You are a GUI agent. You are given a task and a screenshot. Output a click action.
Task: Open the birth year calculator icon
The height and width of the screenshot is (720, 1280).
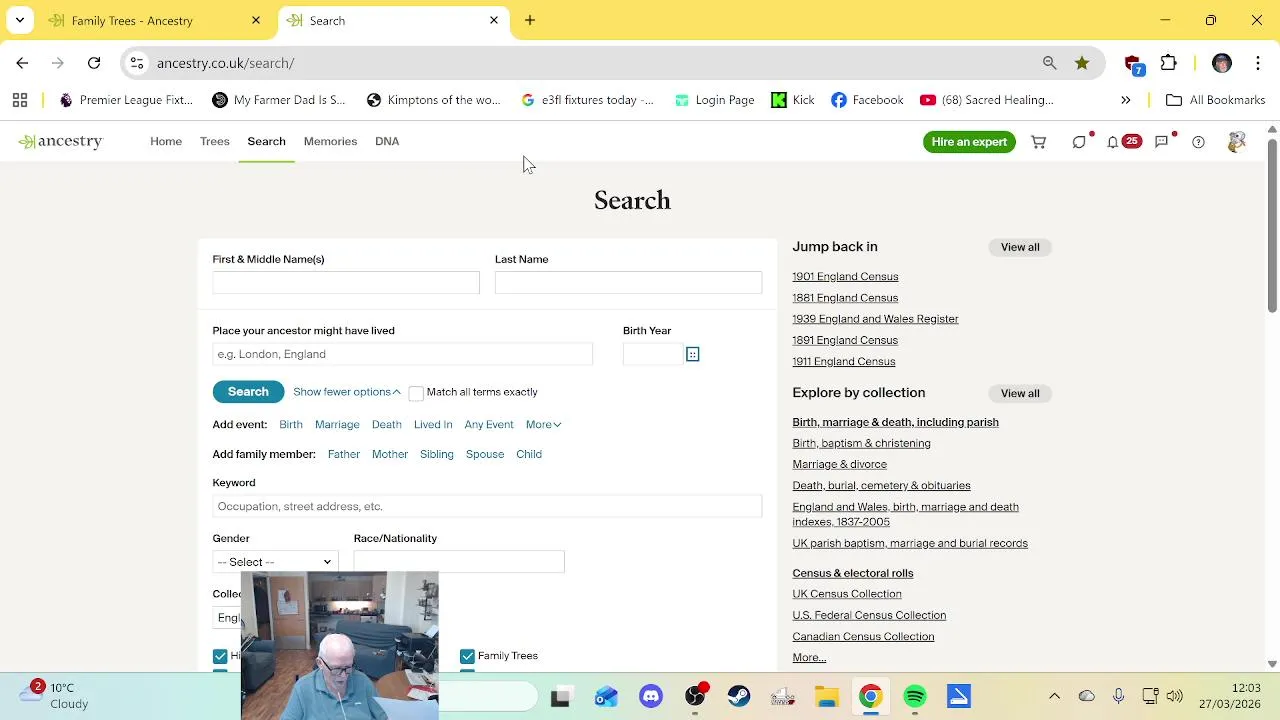[x=692, y=354]
